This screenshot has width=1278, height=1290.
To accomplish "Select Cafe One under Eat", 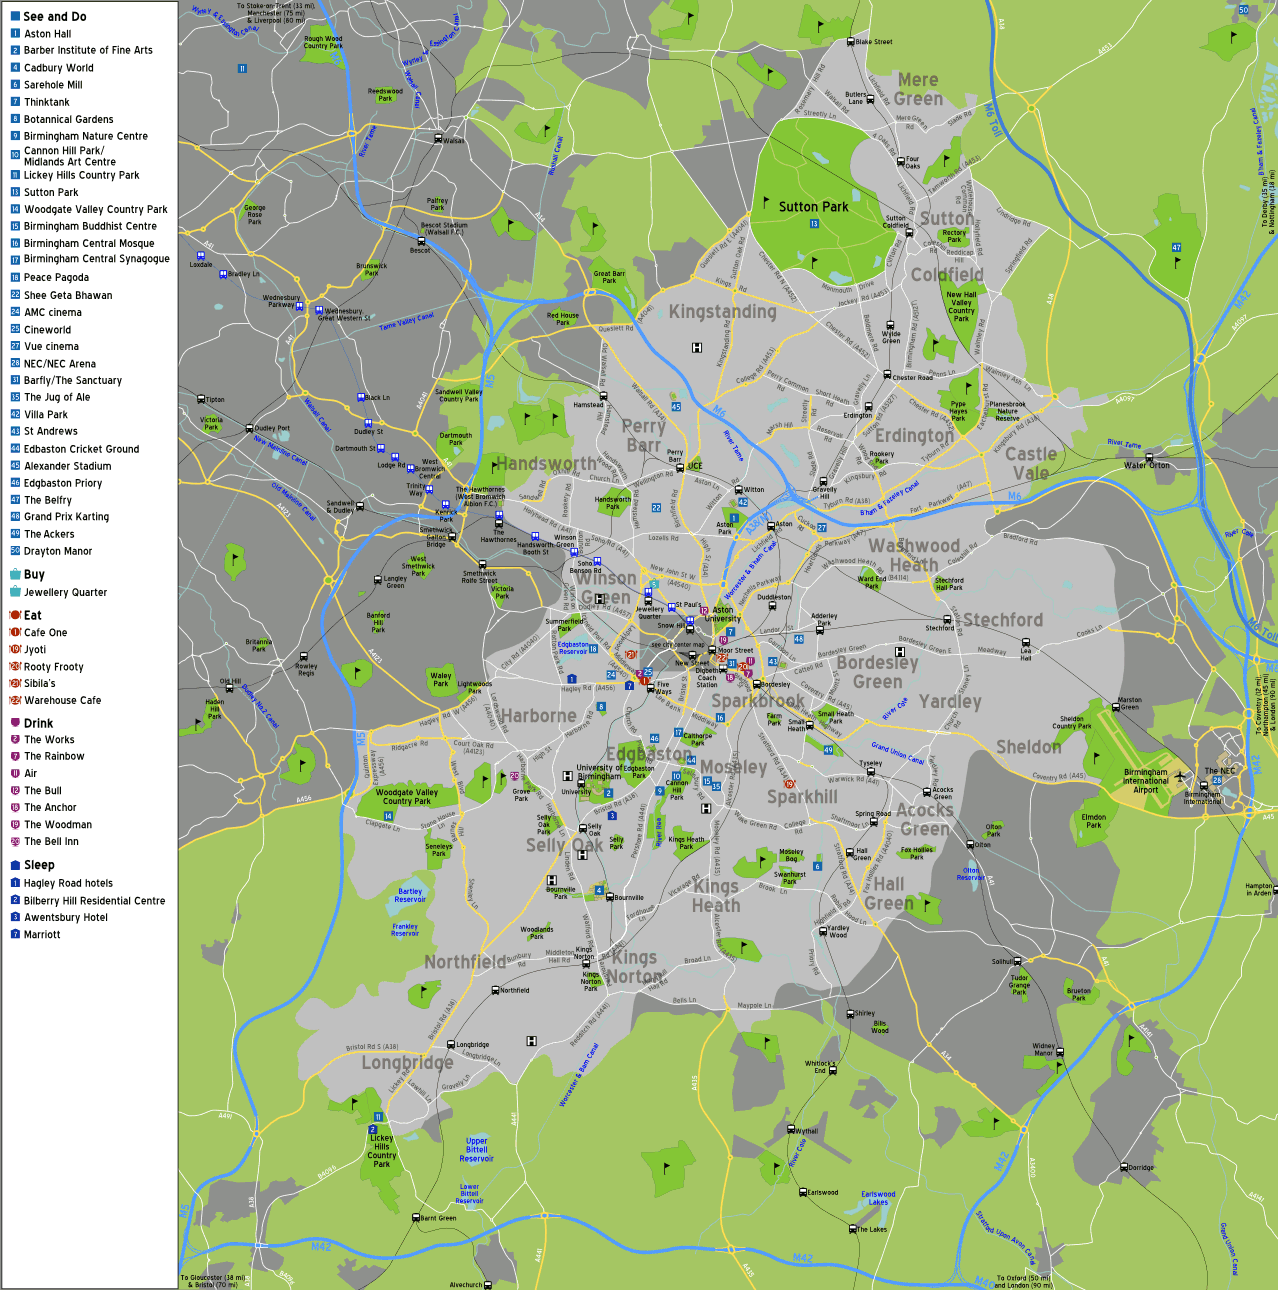I will tap(45, 633).
